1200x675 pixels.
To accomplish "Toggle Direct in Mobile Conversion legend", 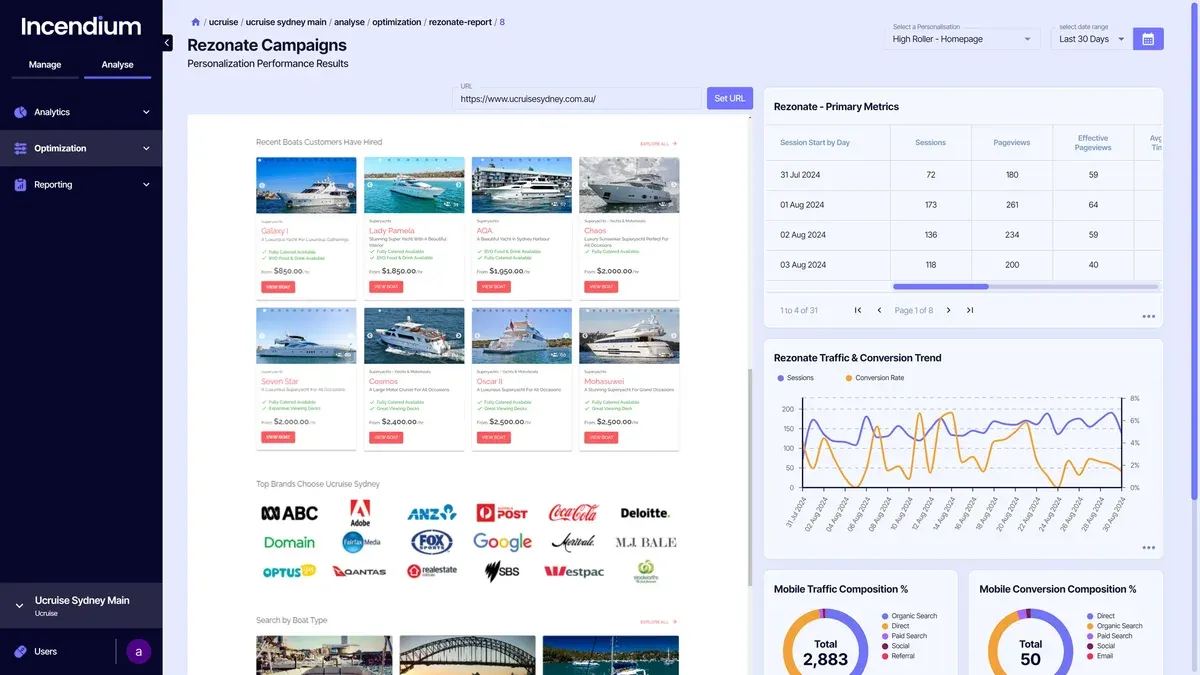I will coord(1100,616).
